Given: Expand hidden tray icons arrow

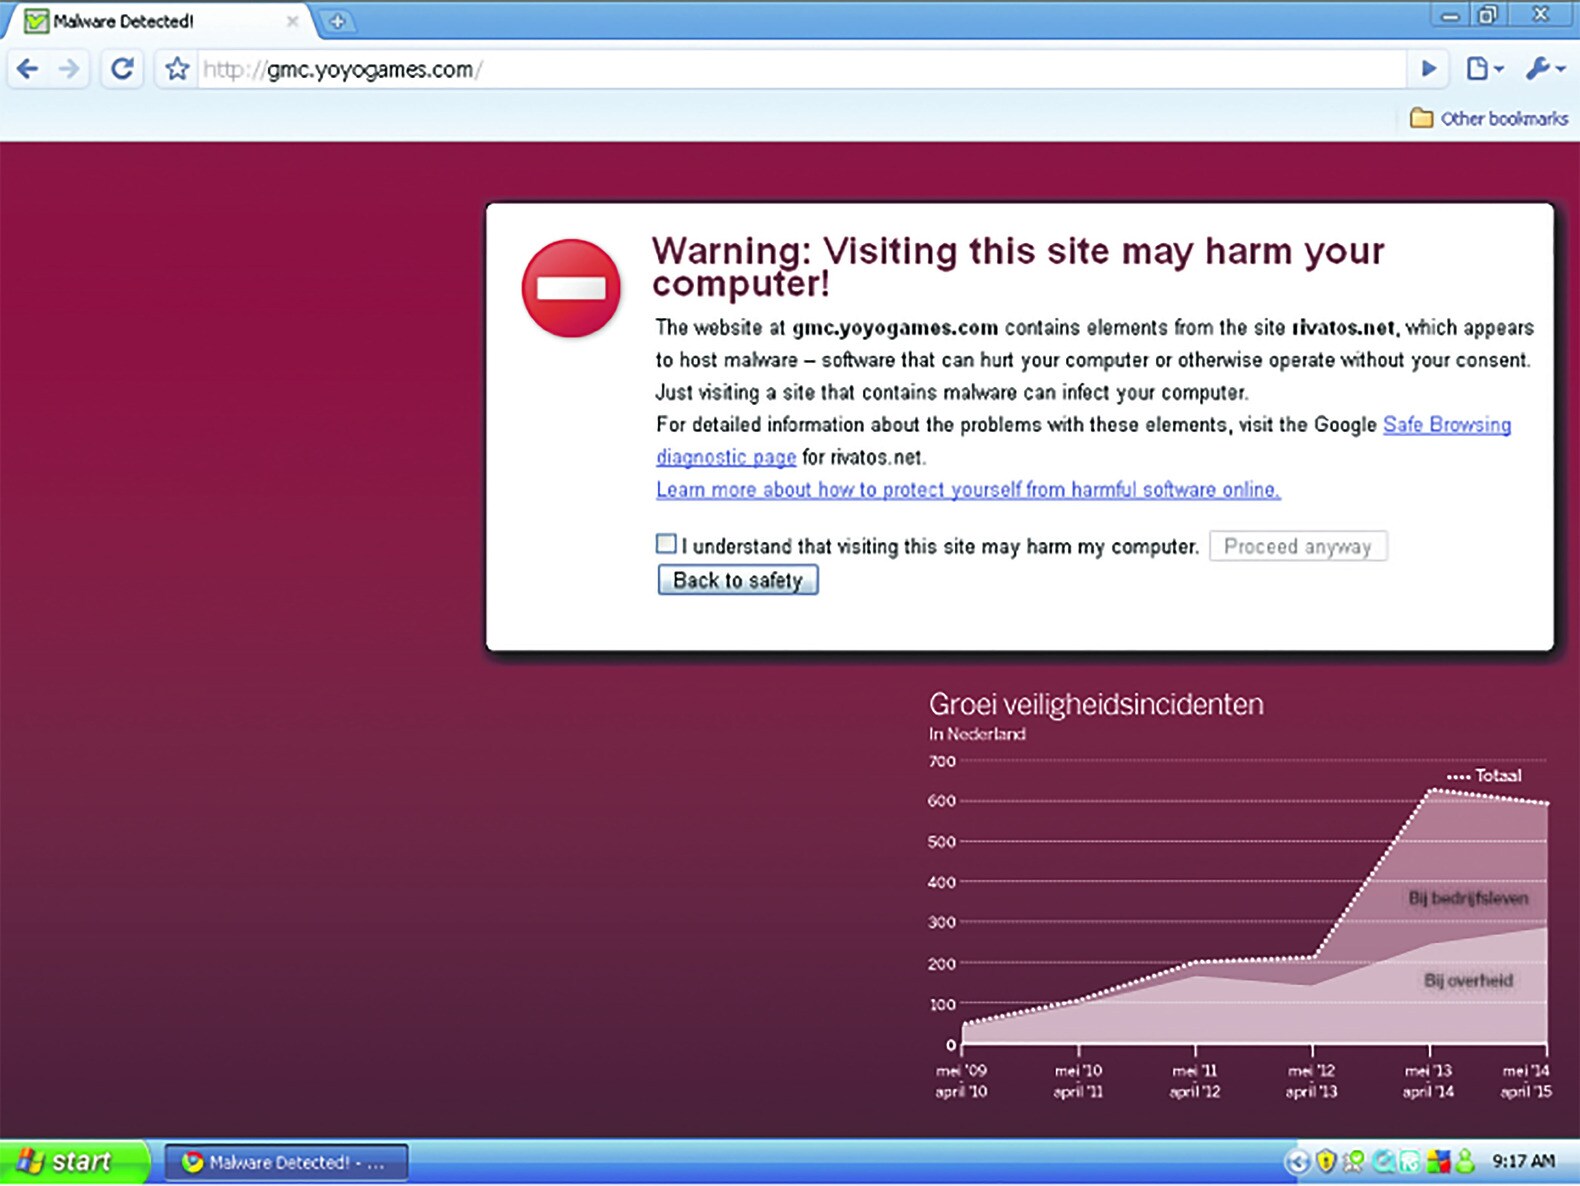Looking at the screenshot, I should point(1297,1162).
